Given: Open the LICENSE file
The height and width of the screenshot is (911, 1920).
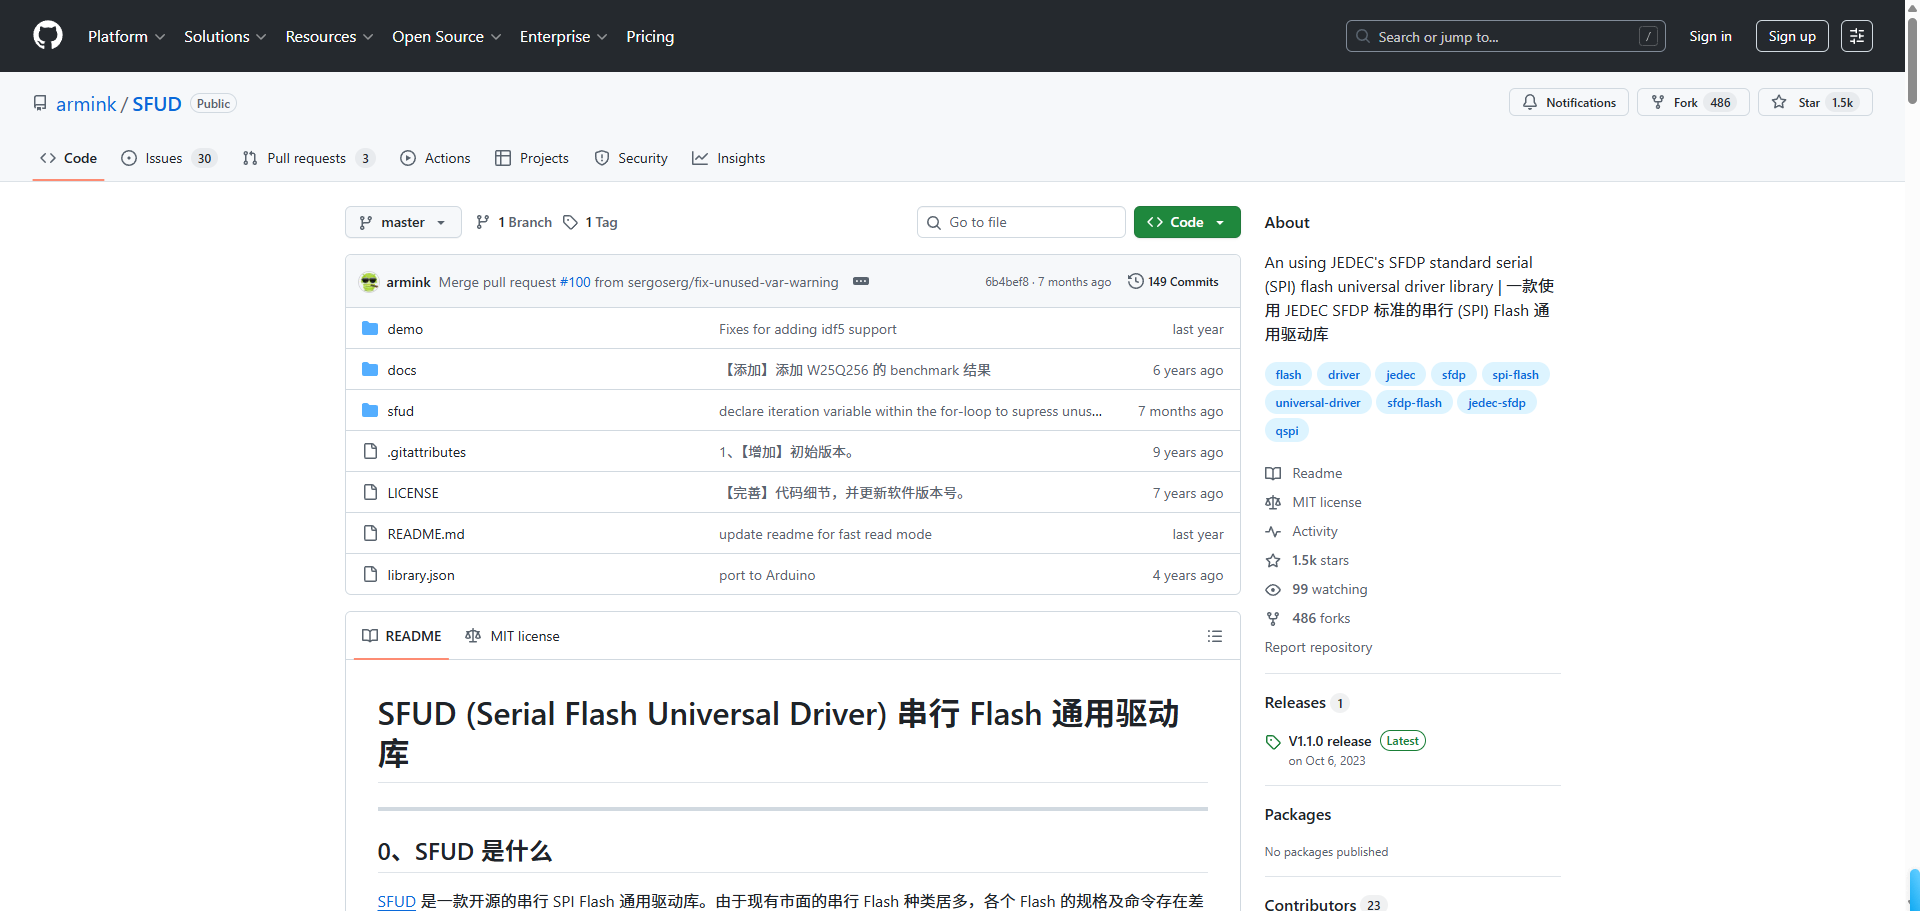Looking at the screenshot, I should coord(413,493).
